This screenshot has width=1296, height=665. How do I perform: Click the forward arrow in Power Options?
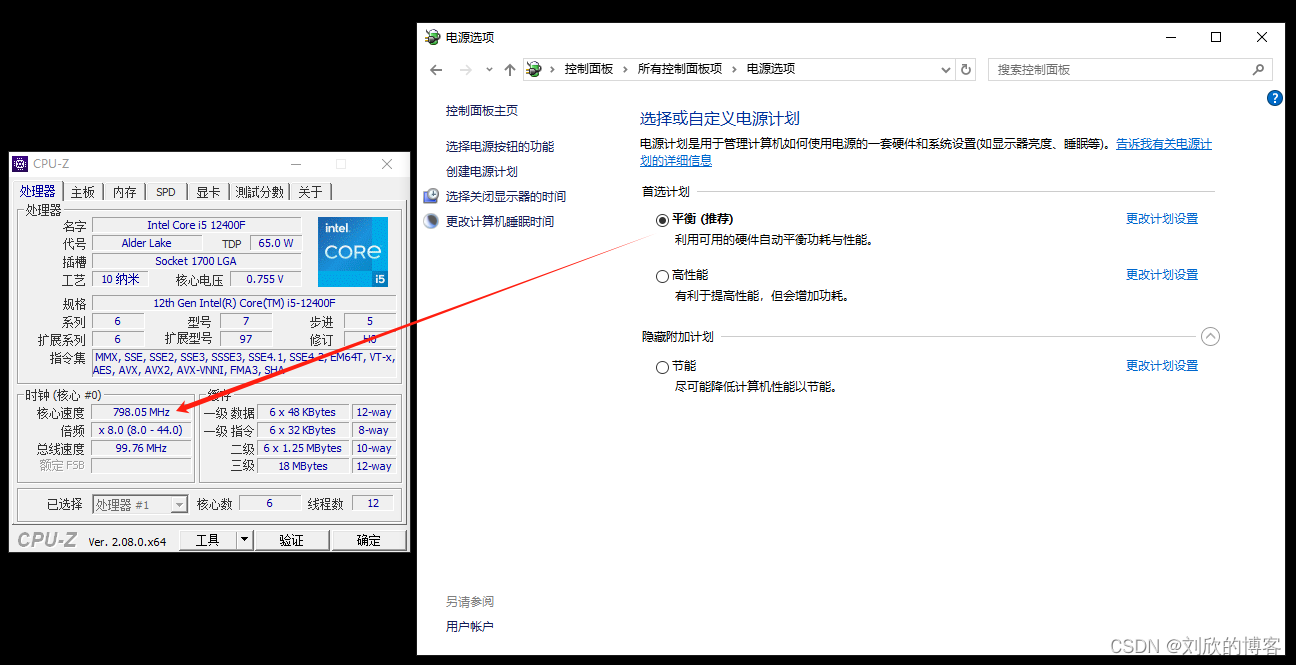(465, 70)
